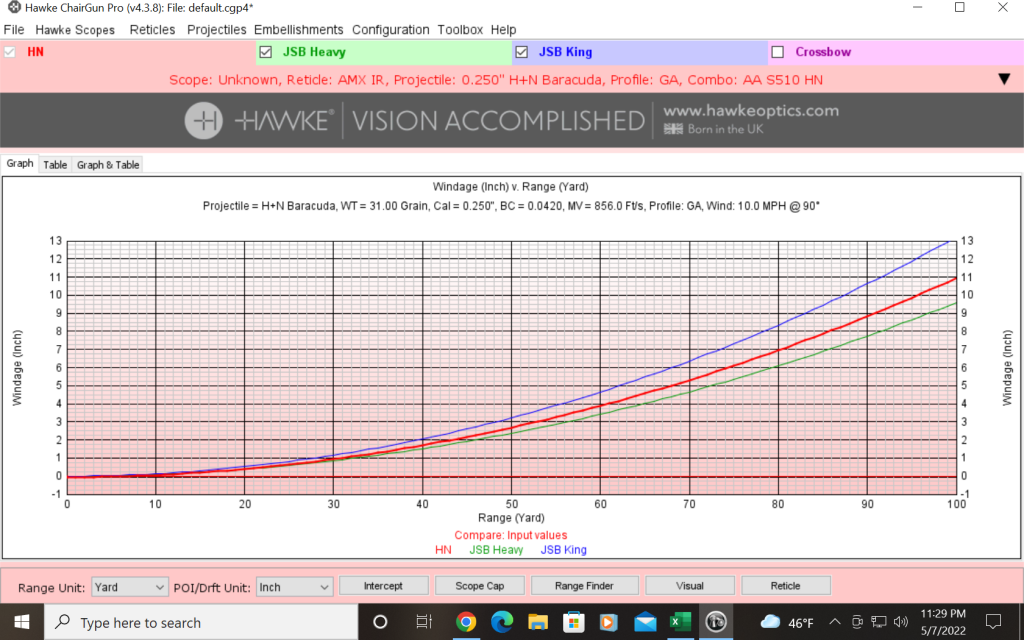The height and width of the screenshot is (640, 1024).
Task: Open the Help menu
Action: point(504,30)
